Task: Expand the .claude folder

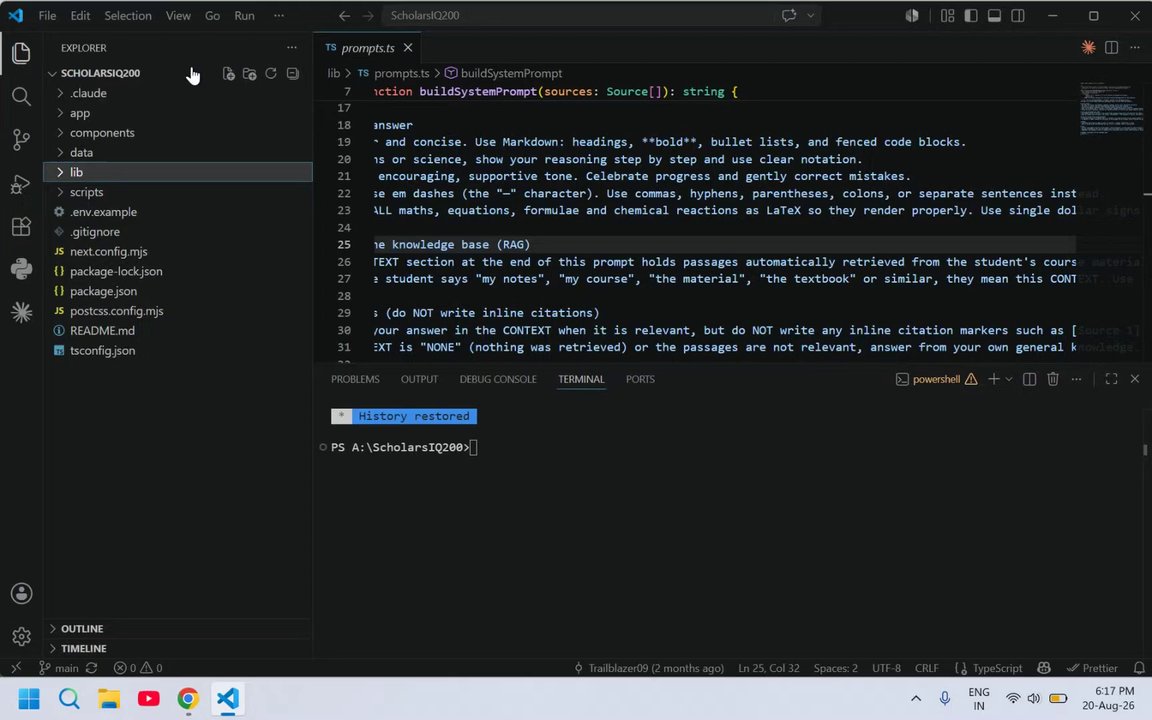Action: pos(60,93)
